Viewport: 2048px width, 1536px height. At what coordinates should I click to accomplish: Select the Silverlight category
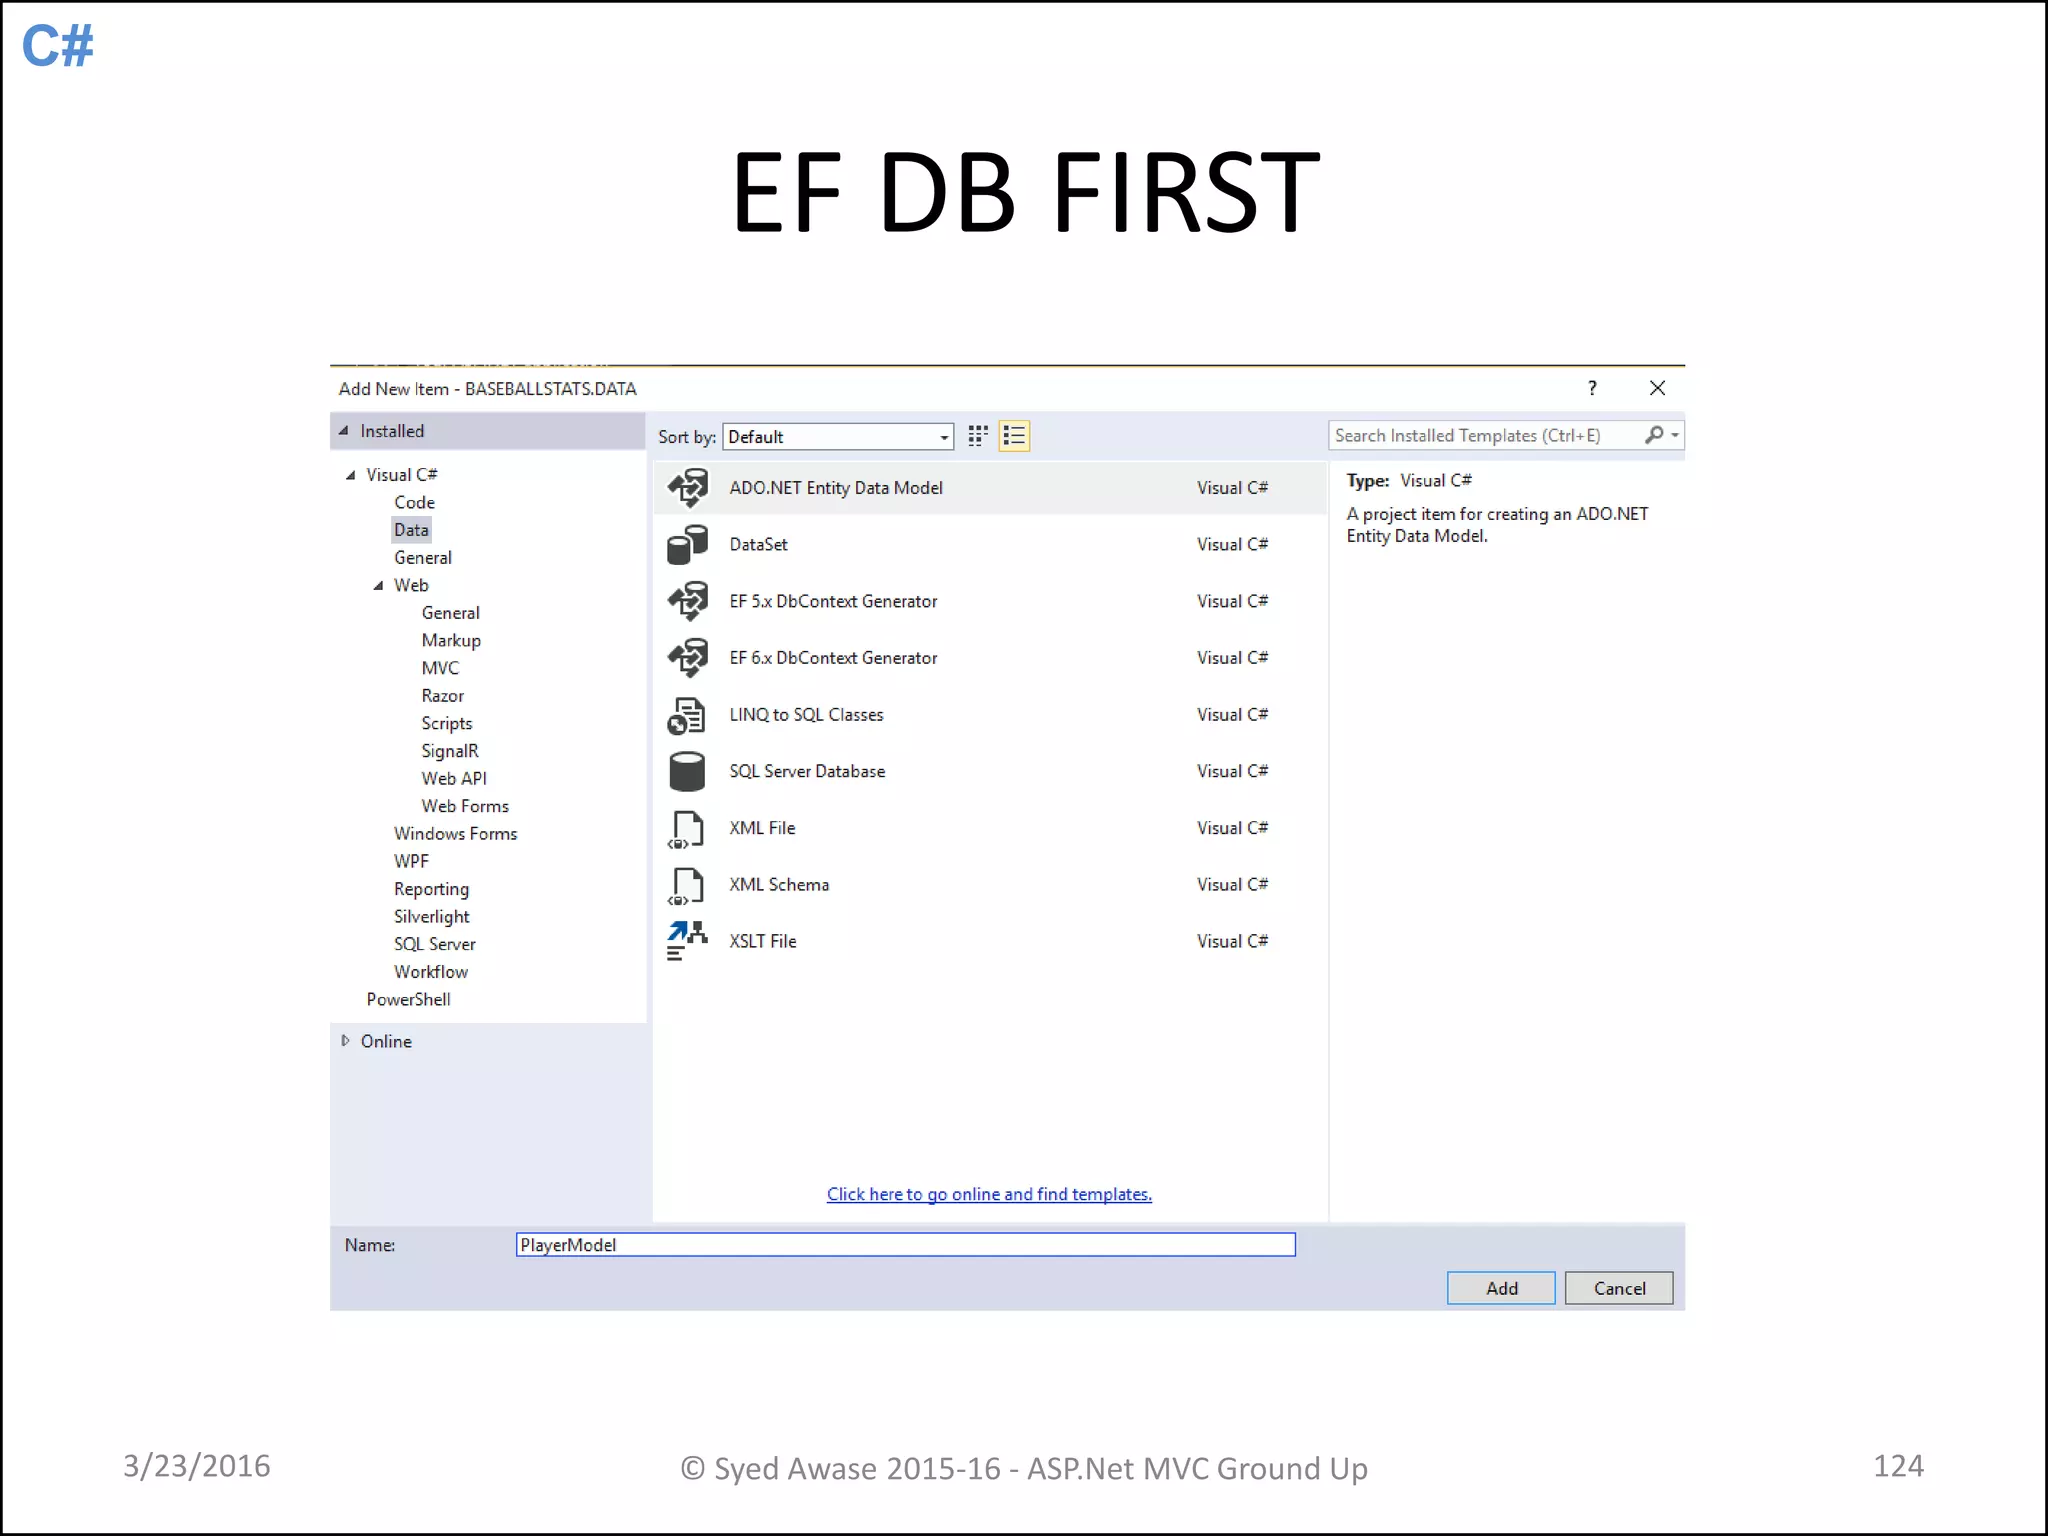[431, 917]
